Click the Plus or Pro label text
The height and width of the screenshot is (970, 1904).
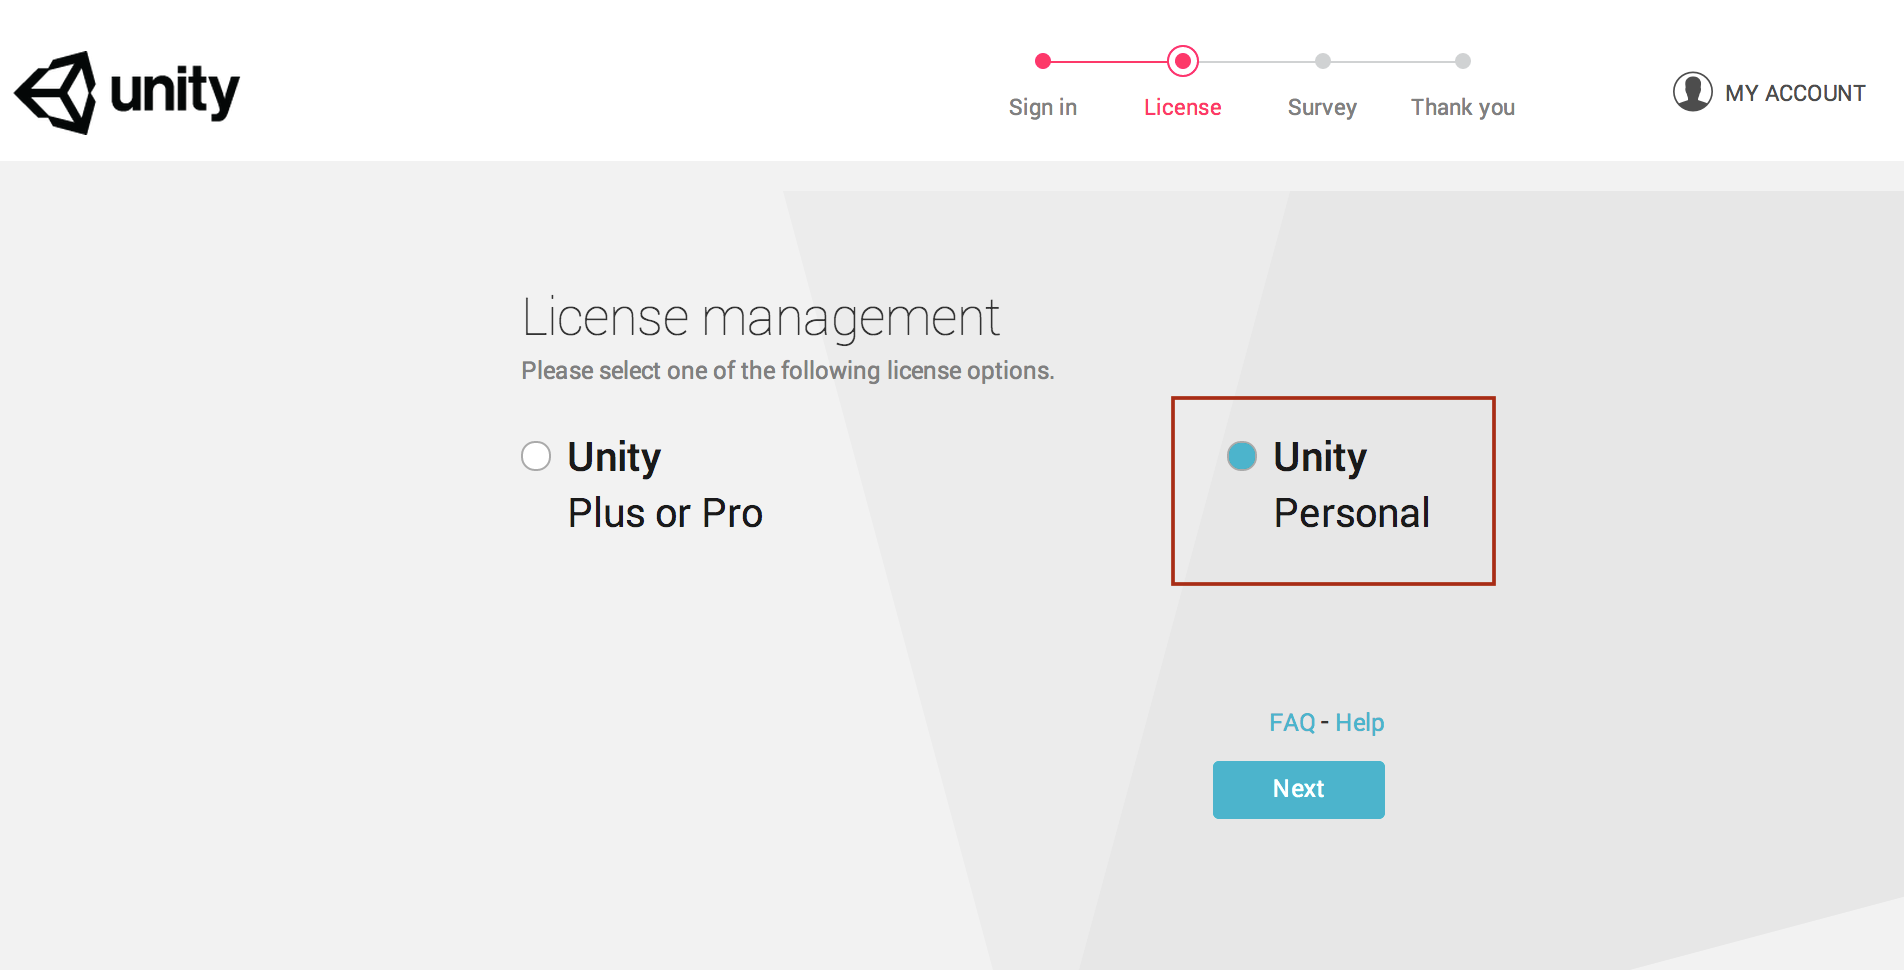(x=665, y=513)
